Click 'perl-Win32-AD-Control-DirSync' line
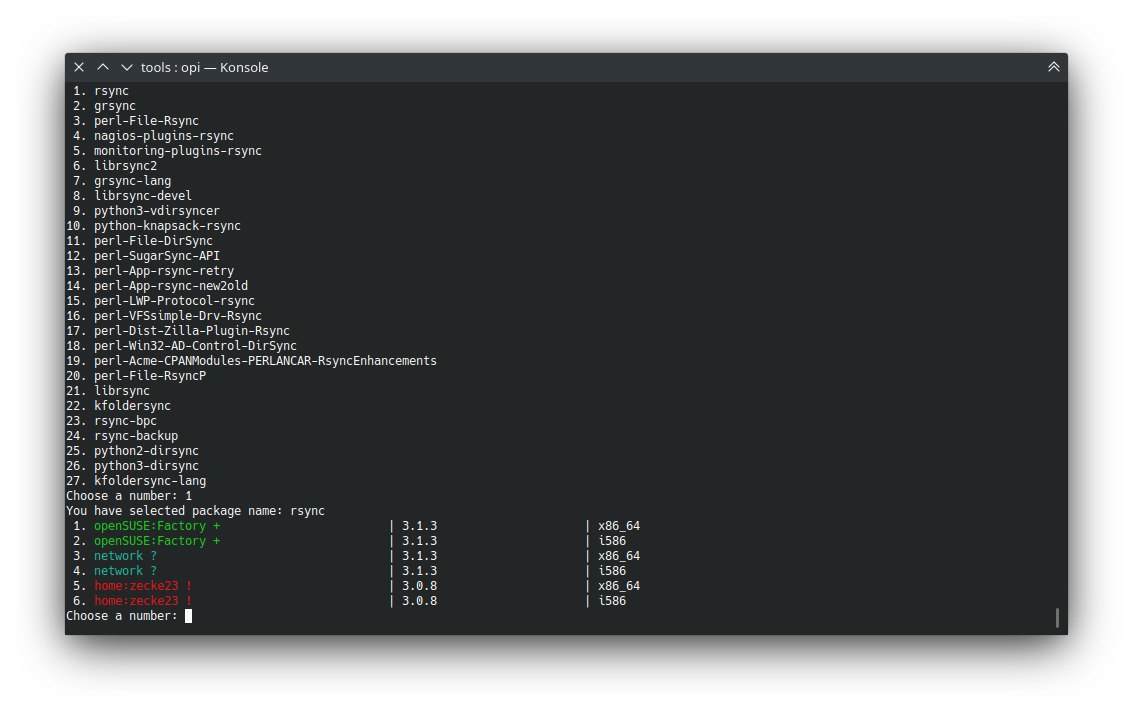This screenshot has height=712, width=1133. pyautogui.click(x=195, y=346)
